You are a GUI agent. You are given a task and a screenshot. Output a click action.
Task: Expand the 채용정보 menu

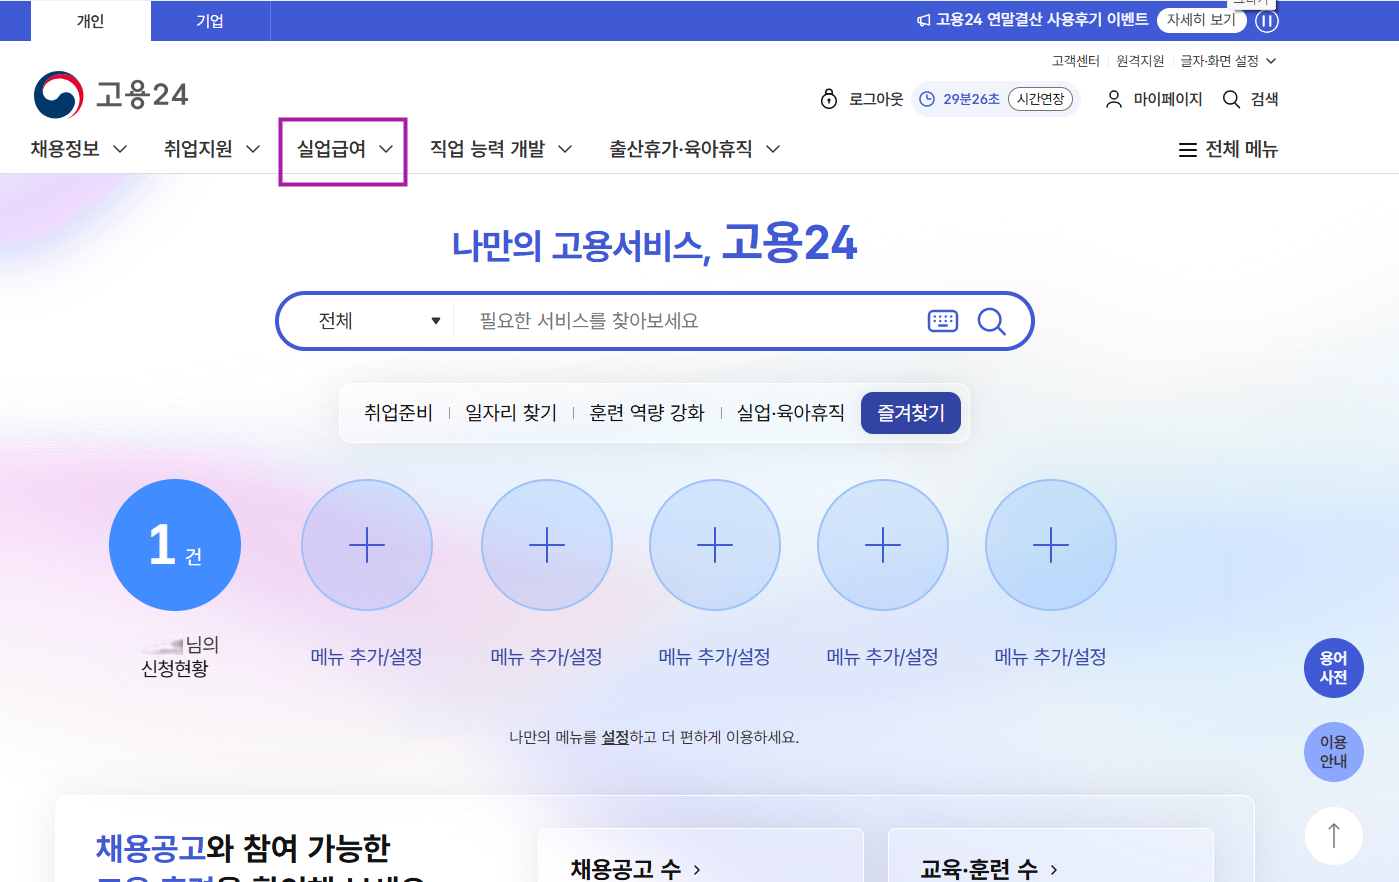tap(79, 149)
